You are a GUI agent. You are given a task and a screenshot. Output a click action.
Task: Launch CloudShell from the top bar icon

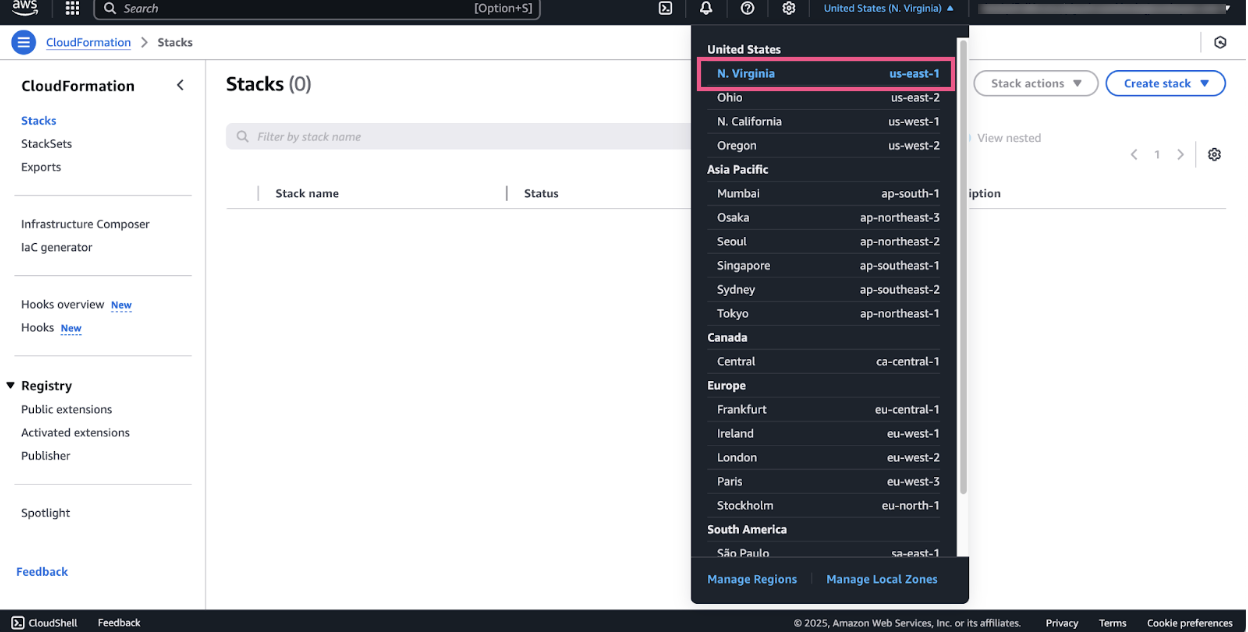pos(665,8)
